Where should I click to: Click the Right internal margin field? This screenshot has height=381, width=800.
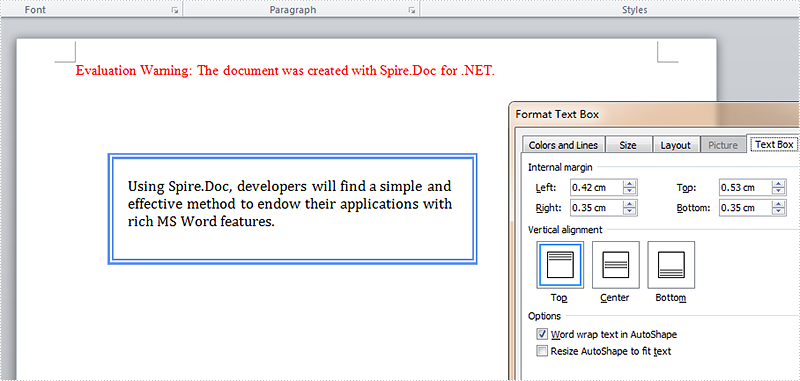pos(596,208)
